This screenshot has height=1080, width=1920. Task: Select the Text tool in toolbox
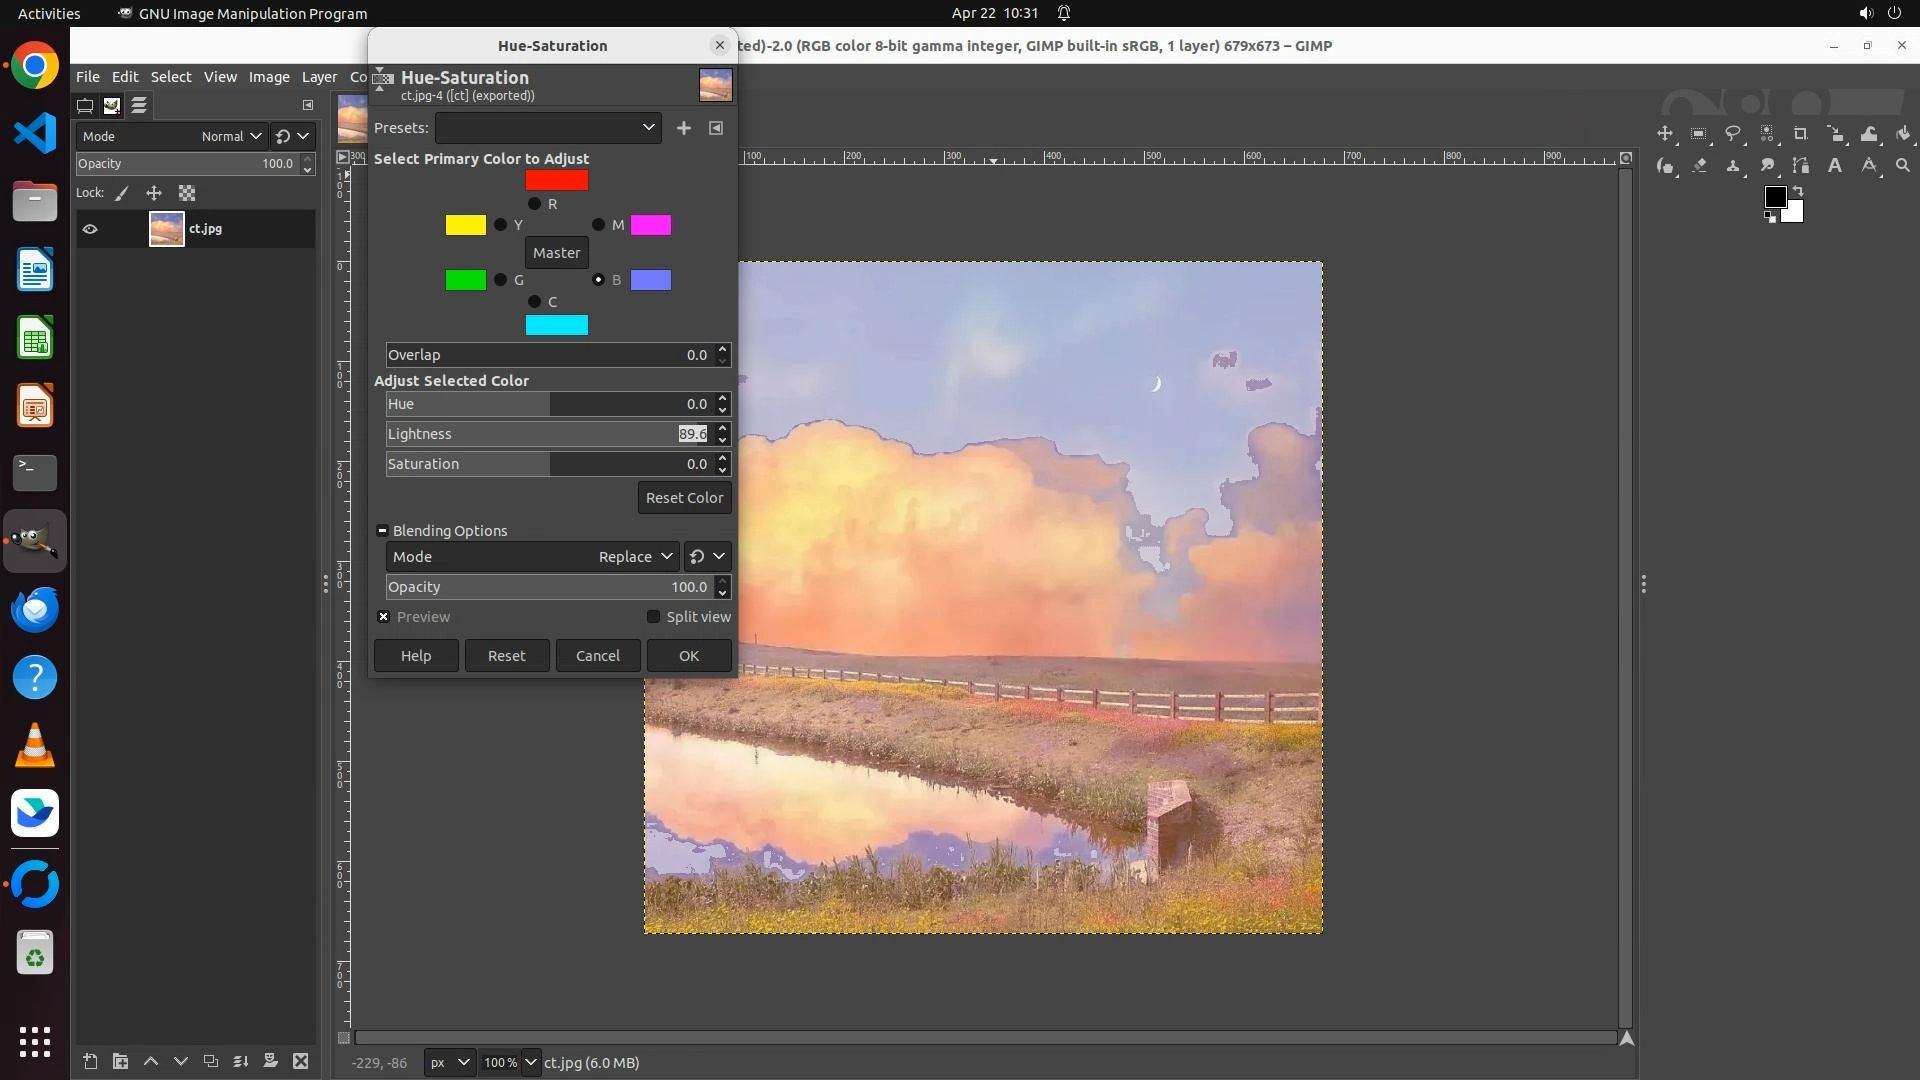click(x=1835, y=166)
